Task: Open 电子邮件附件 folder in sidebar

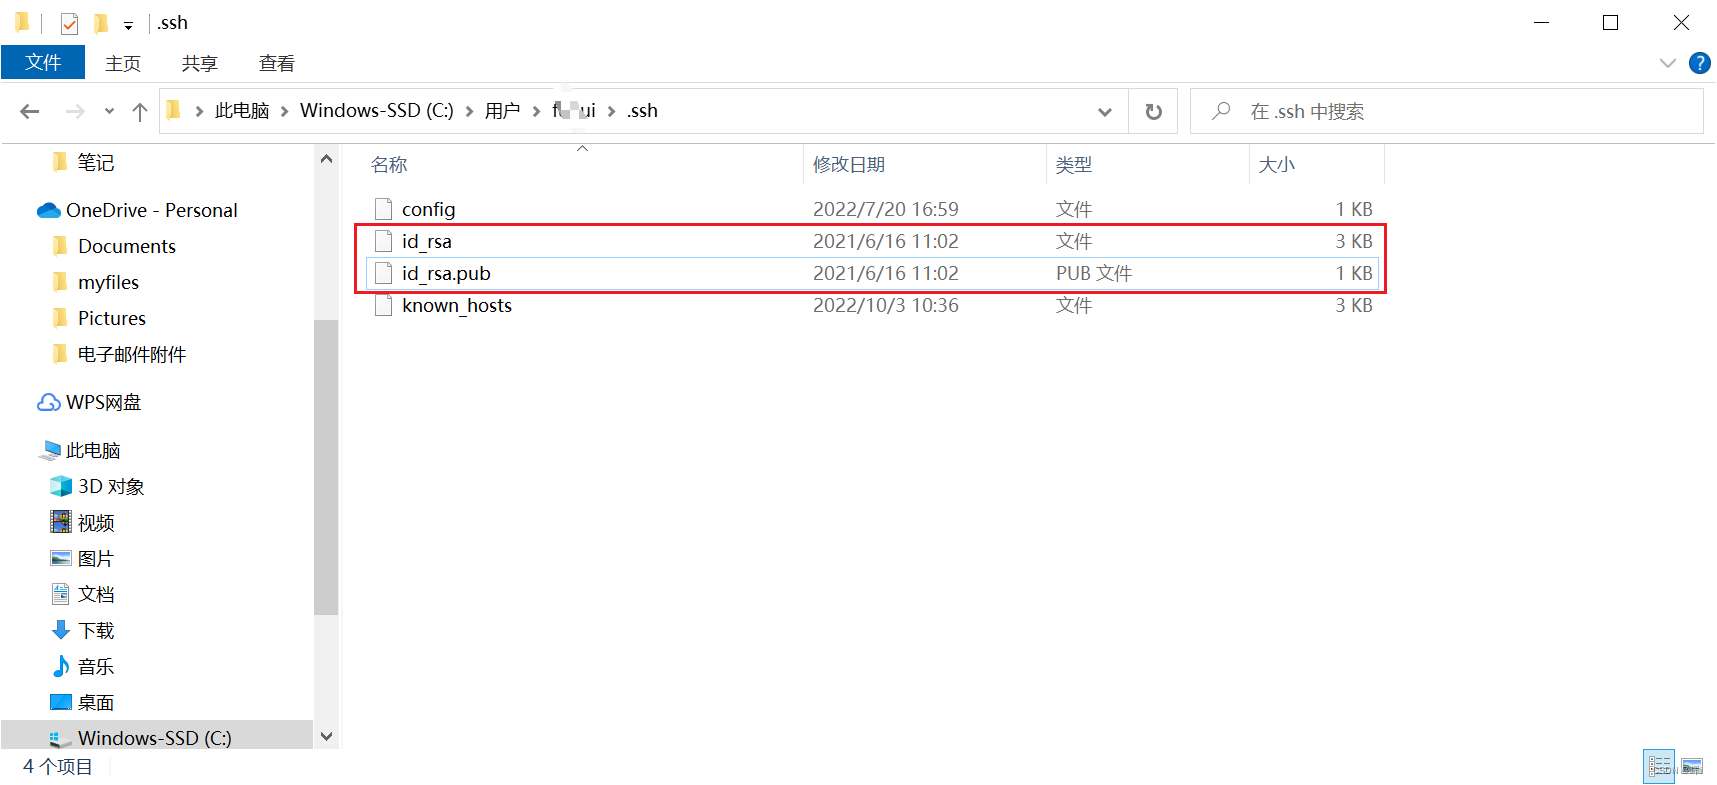Action: pyautogui.click(x=132, y=354)
